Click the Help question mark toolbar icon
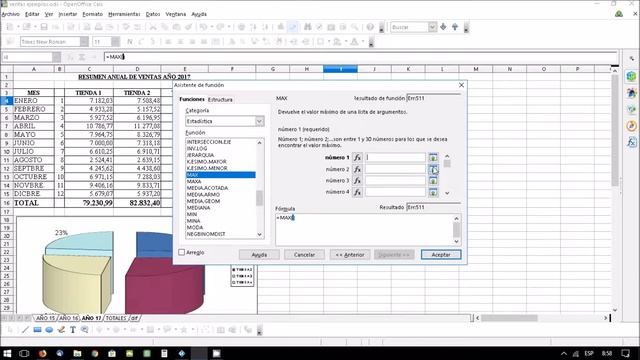The height and width of the screenshot is (360, 640). [370, 27]
